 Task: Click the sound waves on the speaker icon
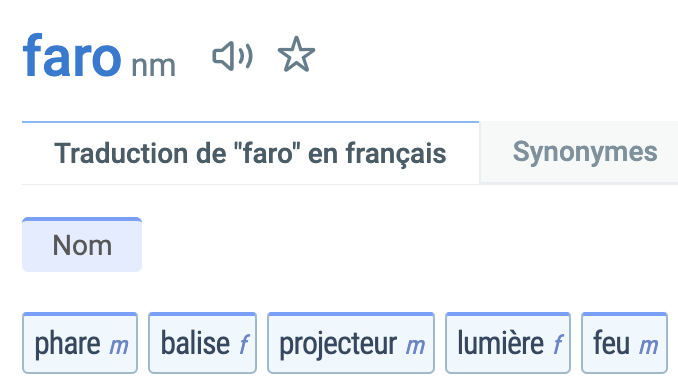[246, 56]
